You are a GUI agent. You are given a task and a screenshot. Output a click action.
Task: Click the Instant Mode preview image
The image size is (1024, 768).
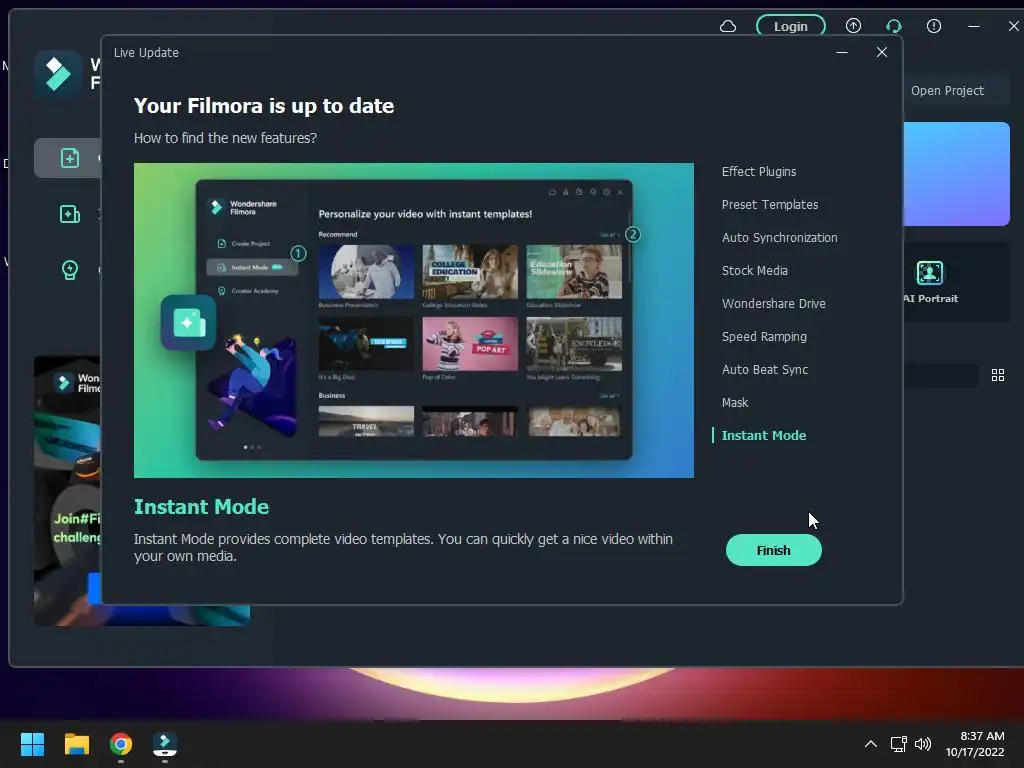pyautogui.click(x=413, y=320)
